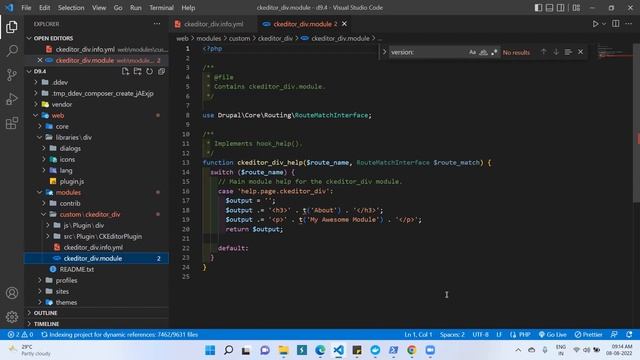Open ckeditor_div.info.yml in the file tree
The height and width of the screenshot is (360, 640).
tap(93, 247)
